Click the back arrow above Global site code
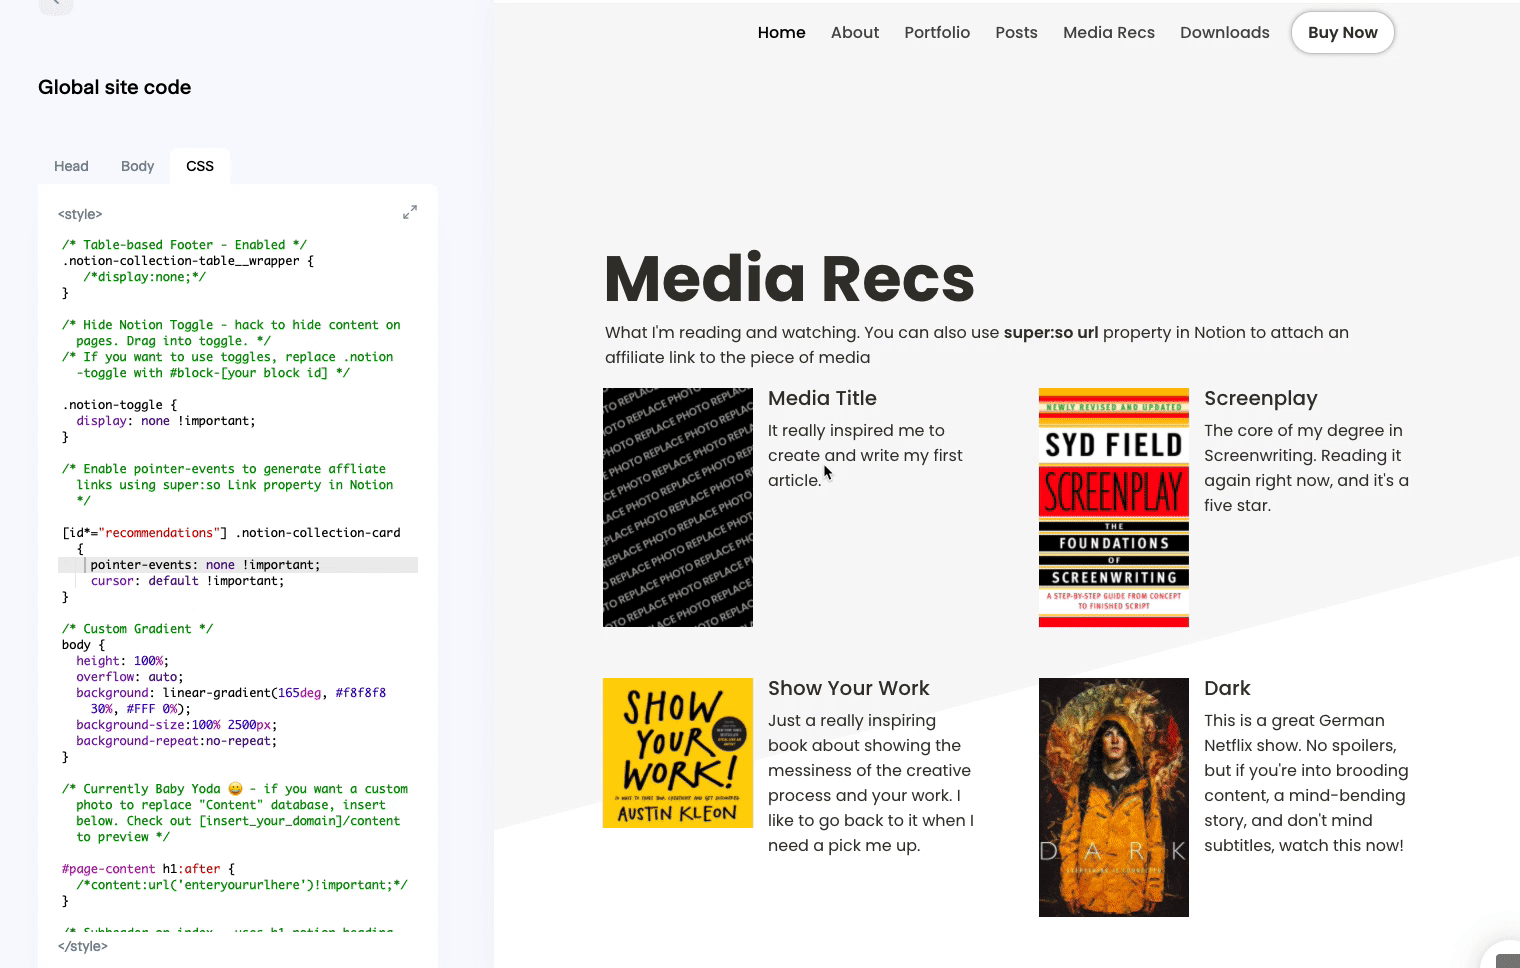 coord(56,4)
